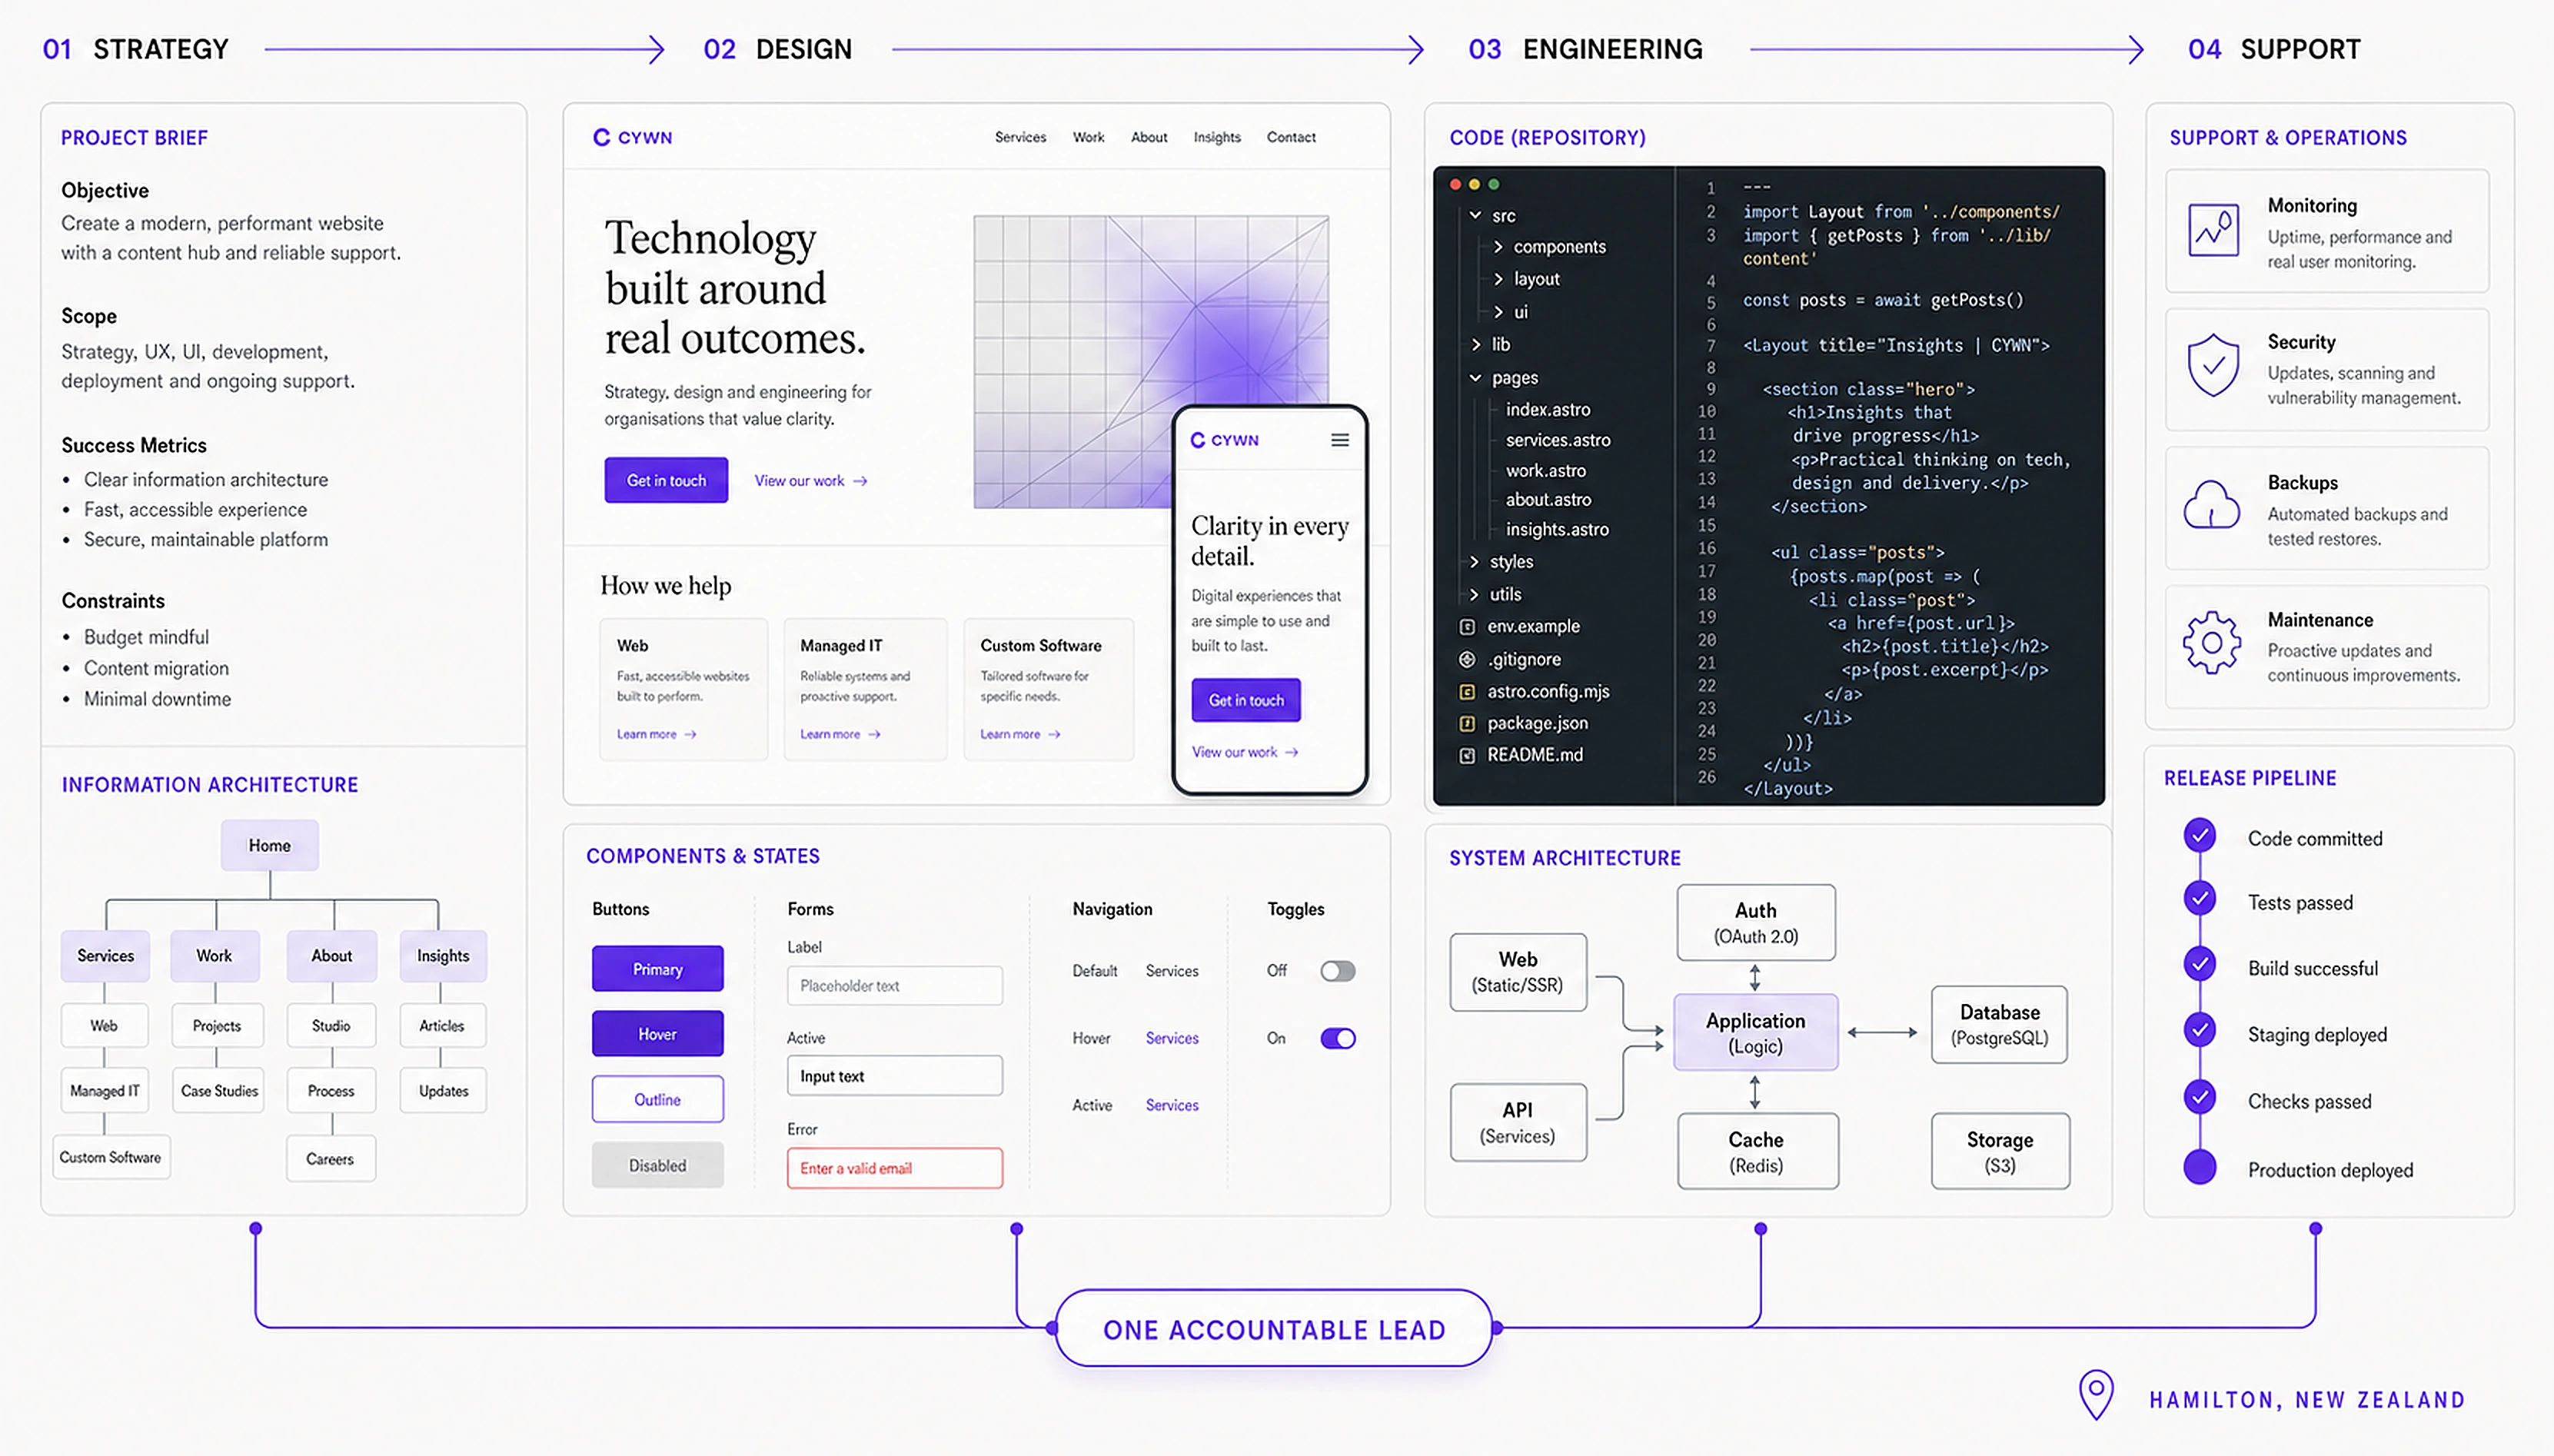This screenshot has height=1456, width=2554.
Task: Click the CYWN logo in mobile mockup
Action: click(x=1224, y=440)
